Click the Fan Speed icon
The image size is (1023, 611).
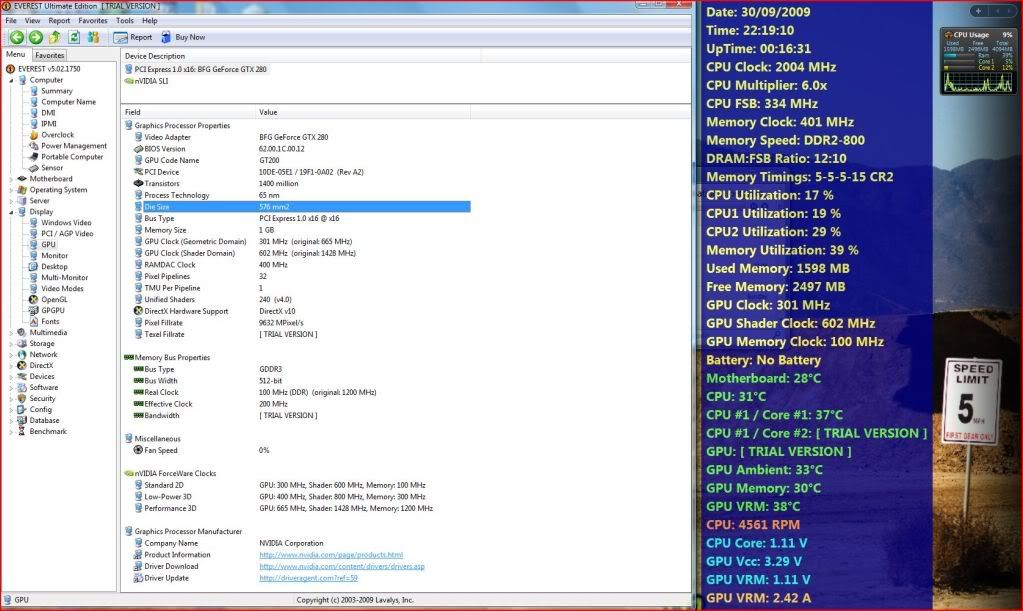138,450
